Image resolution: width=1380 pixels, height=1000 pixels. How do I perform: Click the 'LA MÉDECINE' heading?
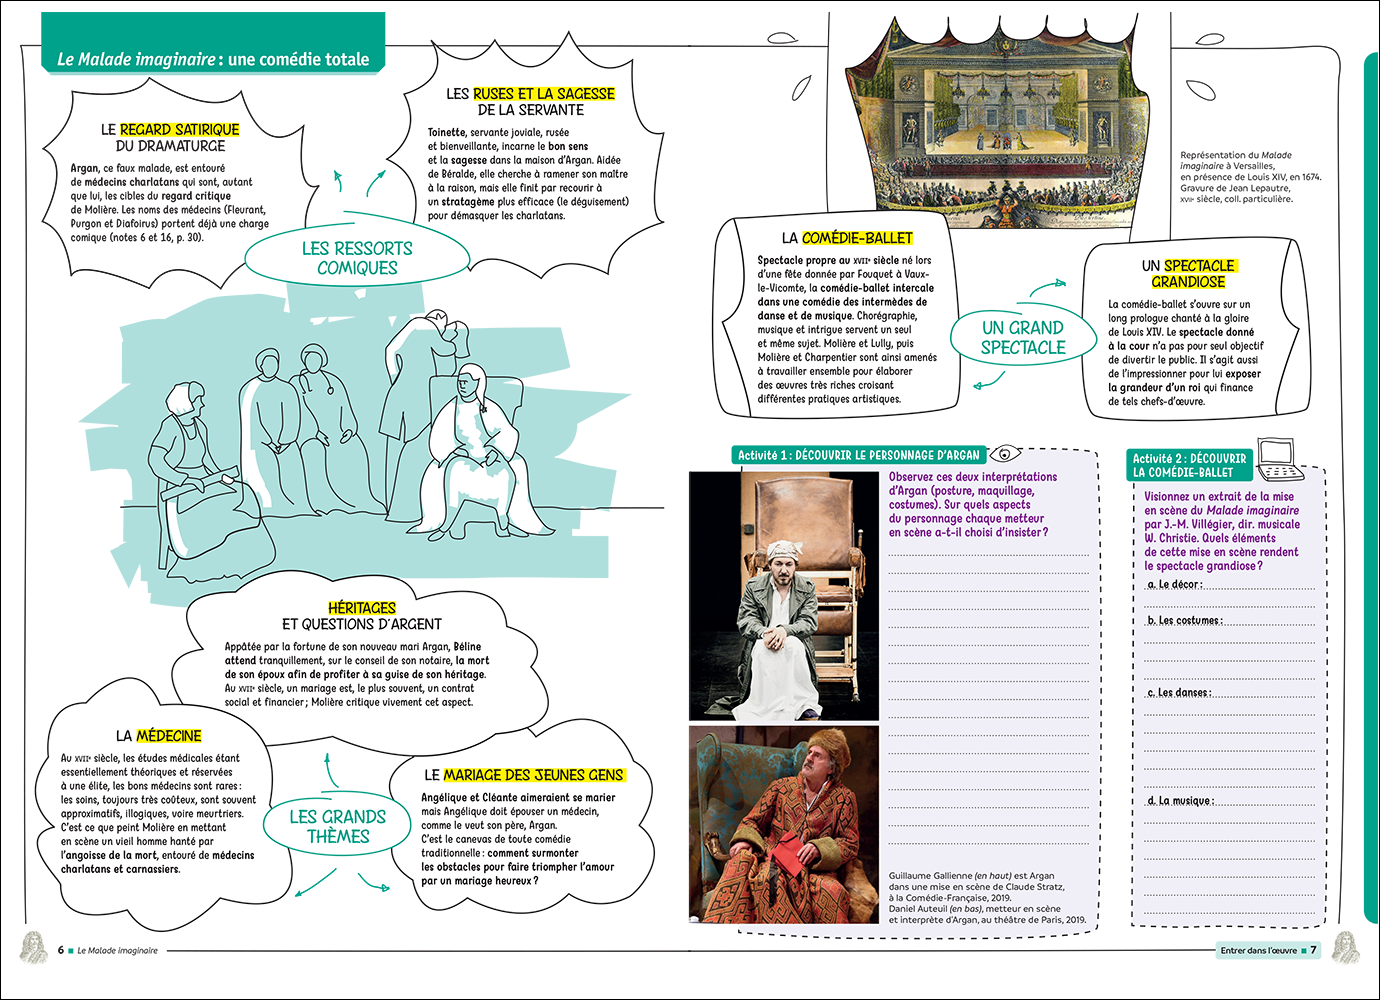(159, 736)
